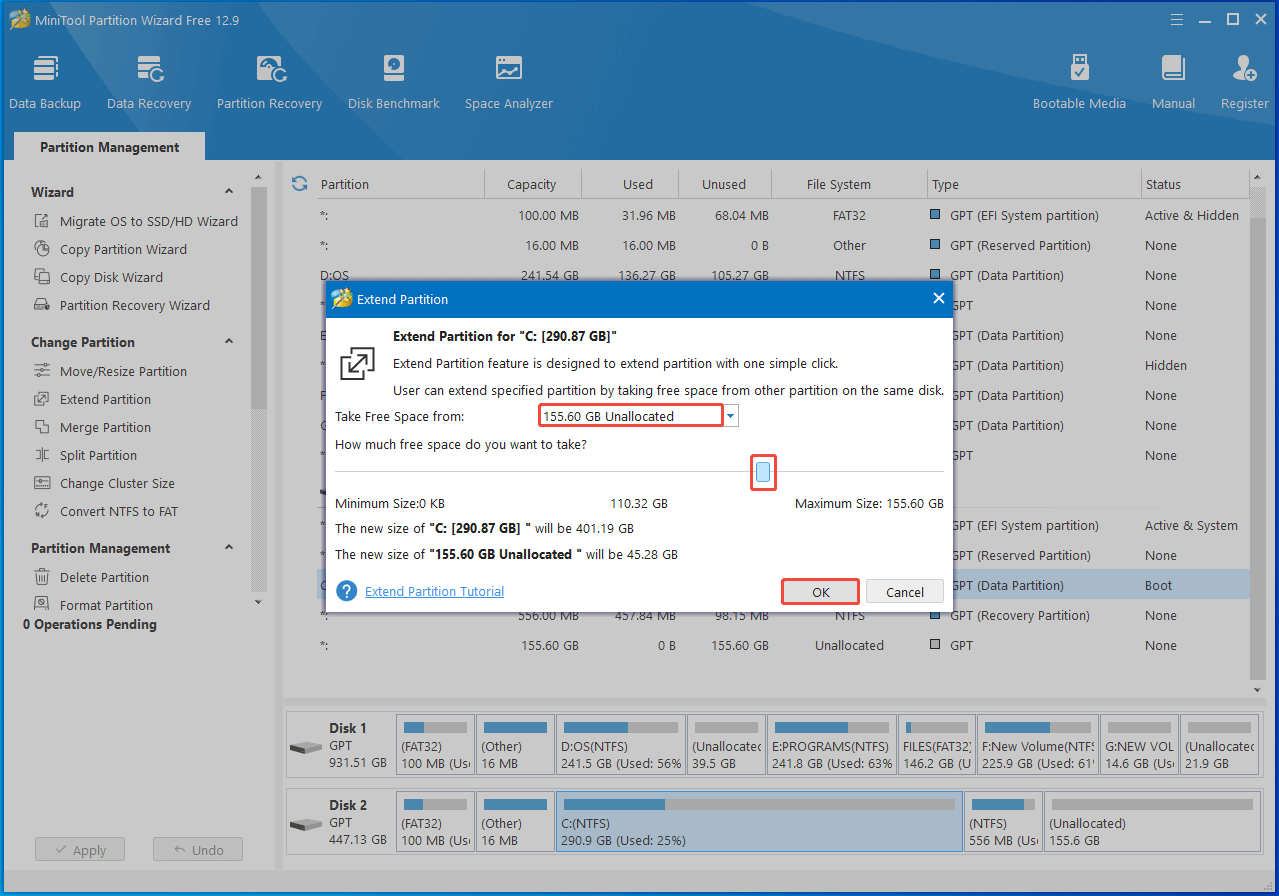This screenshot has height=896, width=1279.
Task: Cancel the Extend Partition dialog
Action: tap(905, 592)
